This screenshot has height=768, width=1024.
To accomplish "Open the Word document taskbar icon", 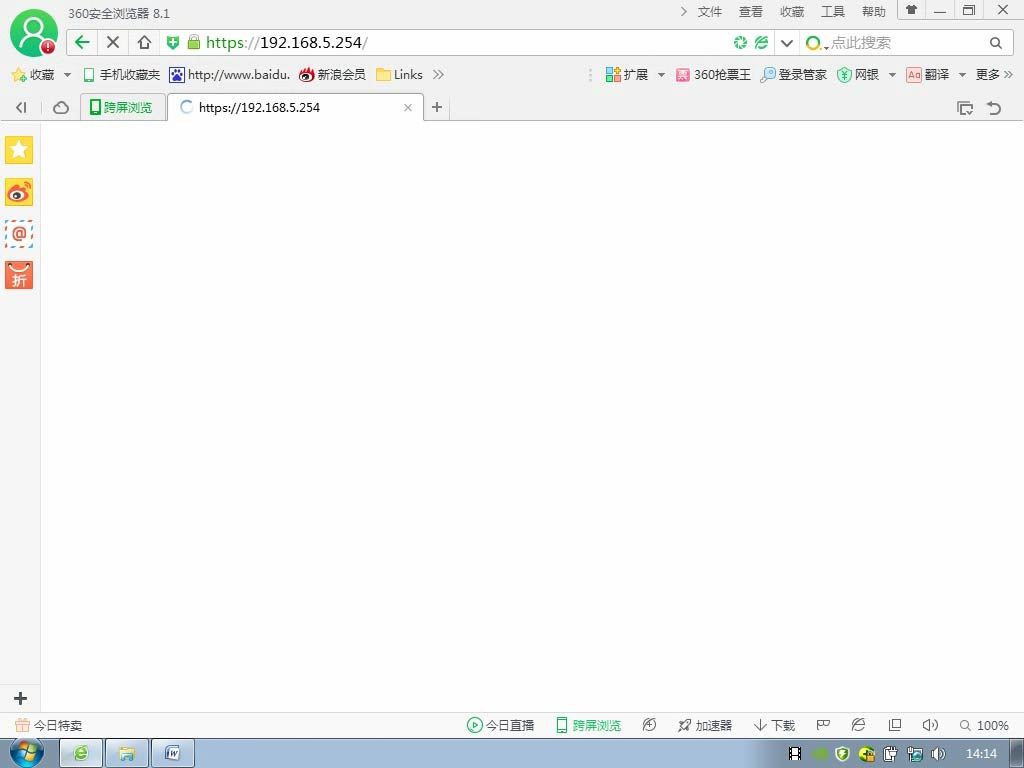I will 172,754.
